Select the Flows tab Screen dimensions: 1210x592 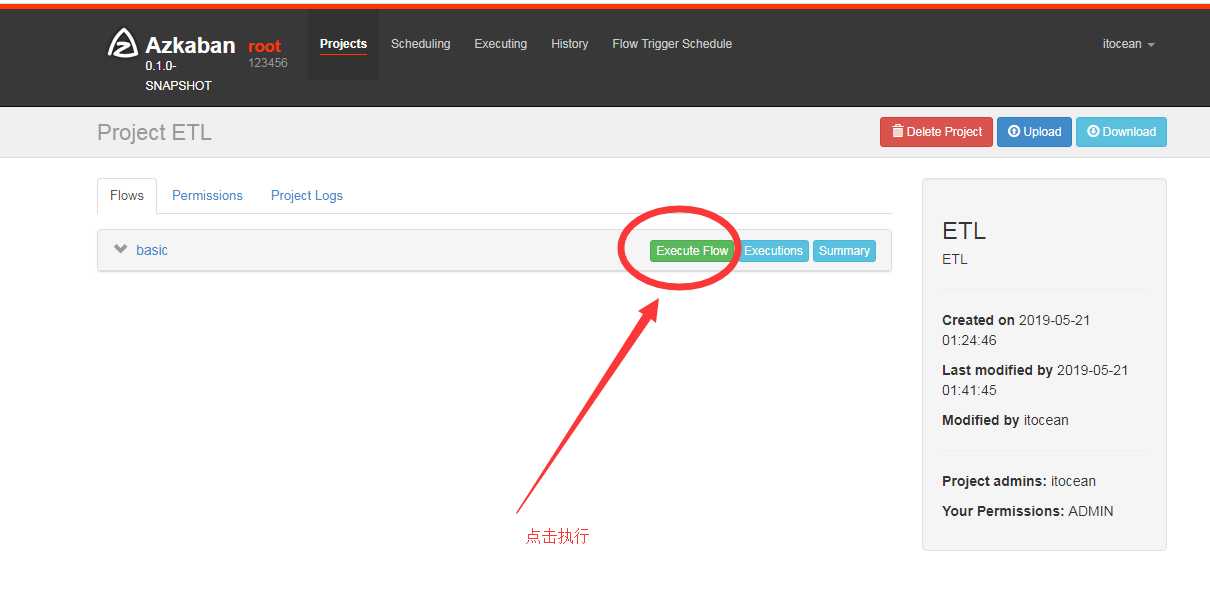[127, 196]
